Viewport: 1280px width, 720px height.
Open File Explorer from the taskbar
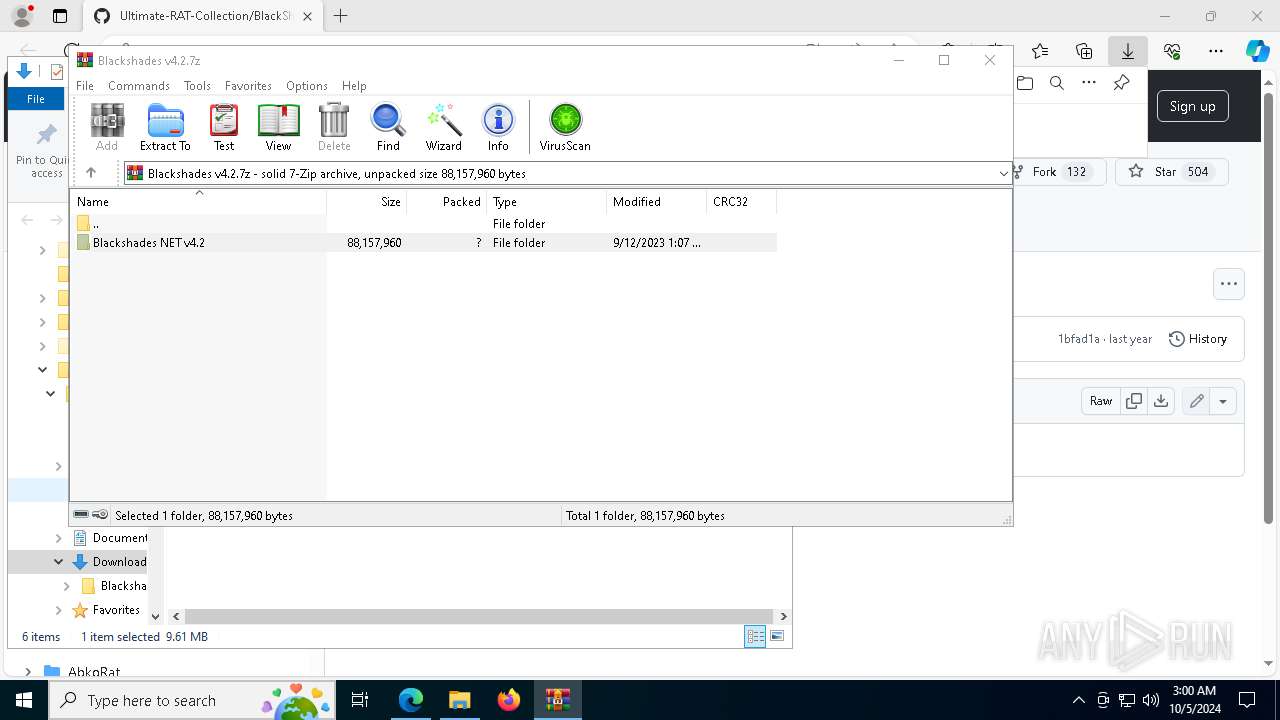(459, 700)
